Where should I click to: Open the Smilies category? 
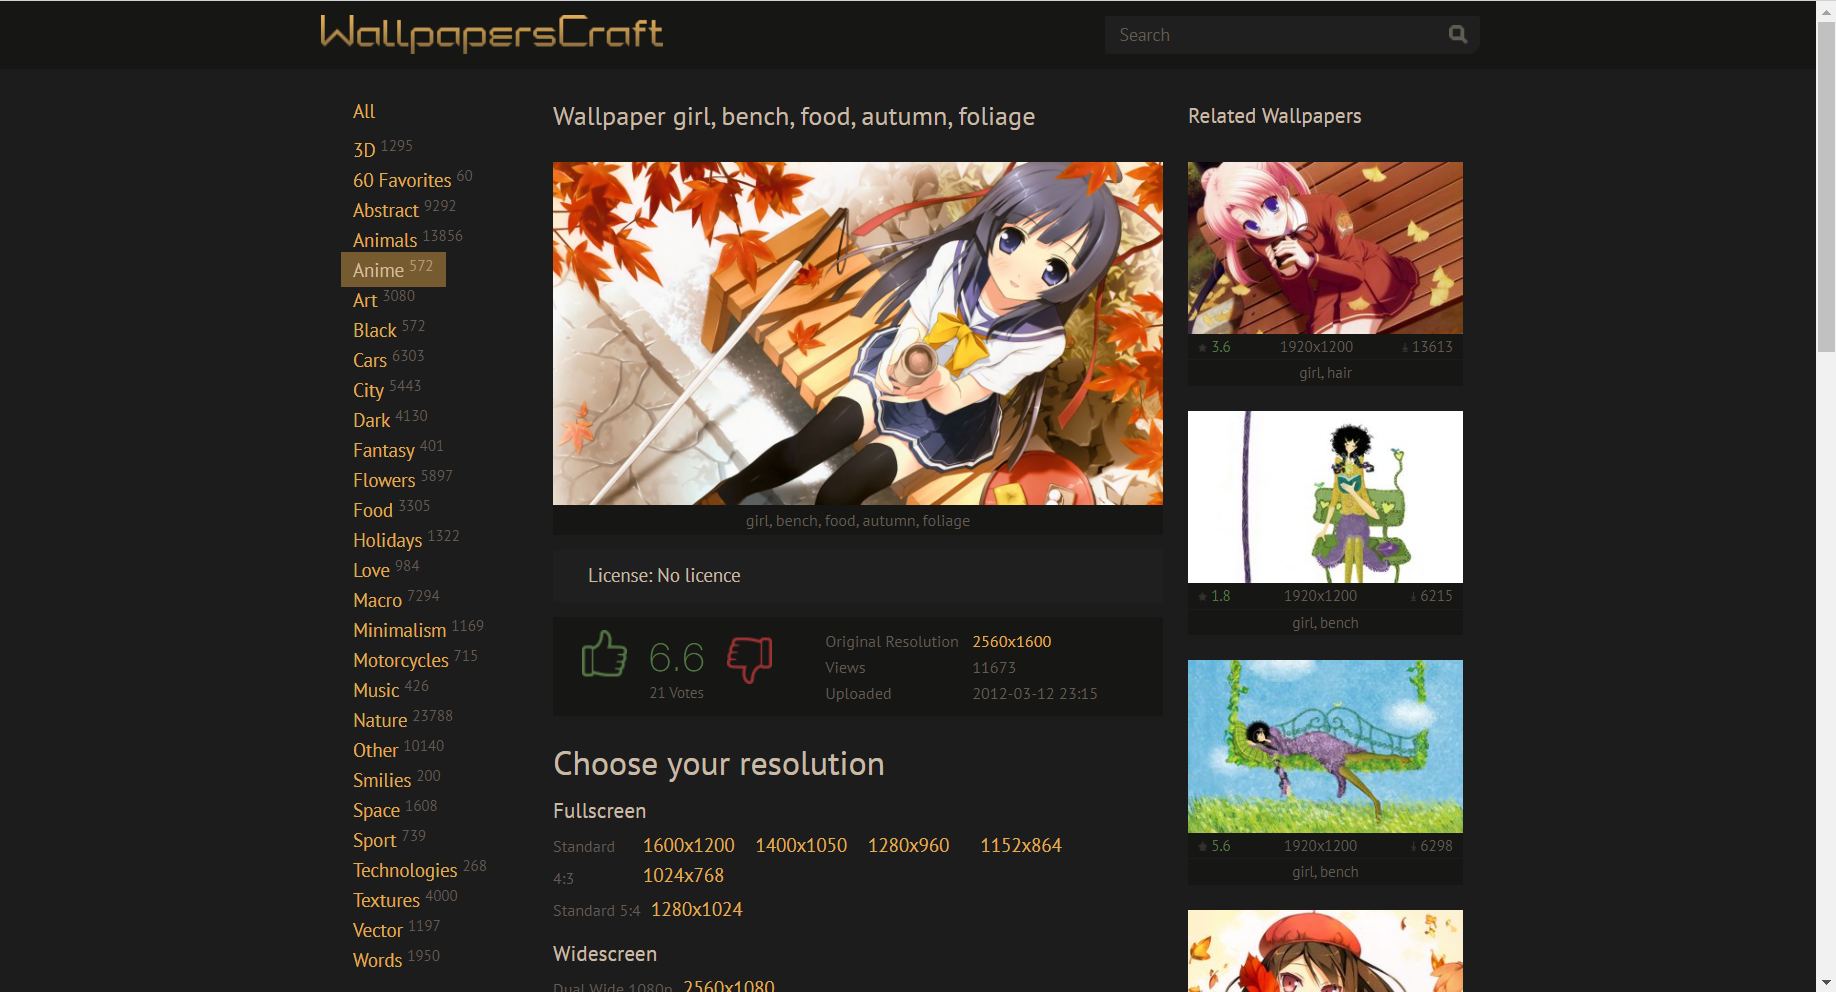tap(382, 780)
